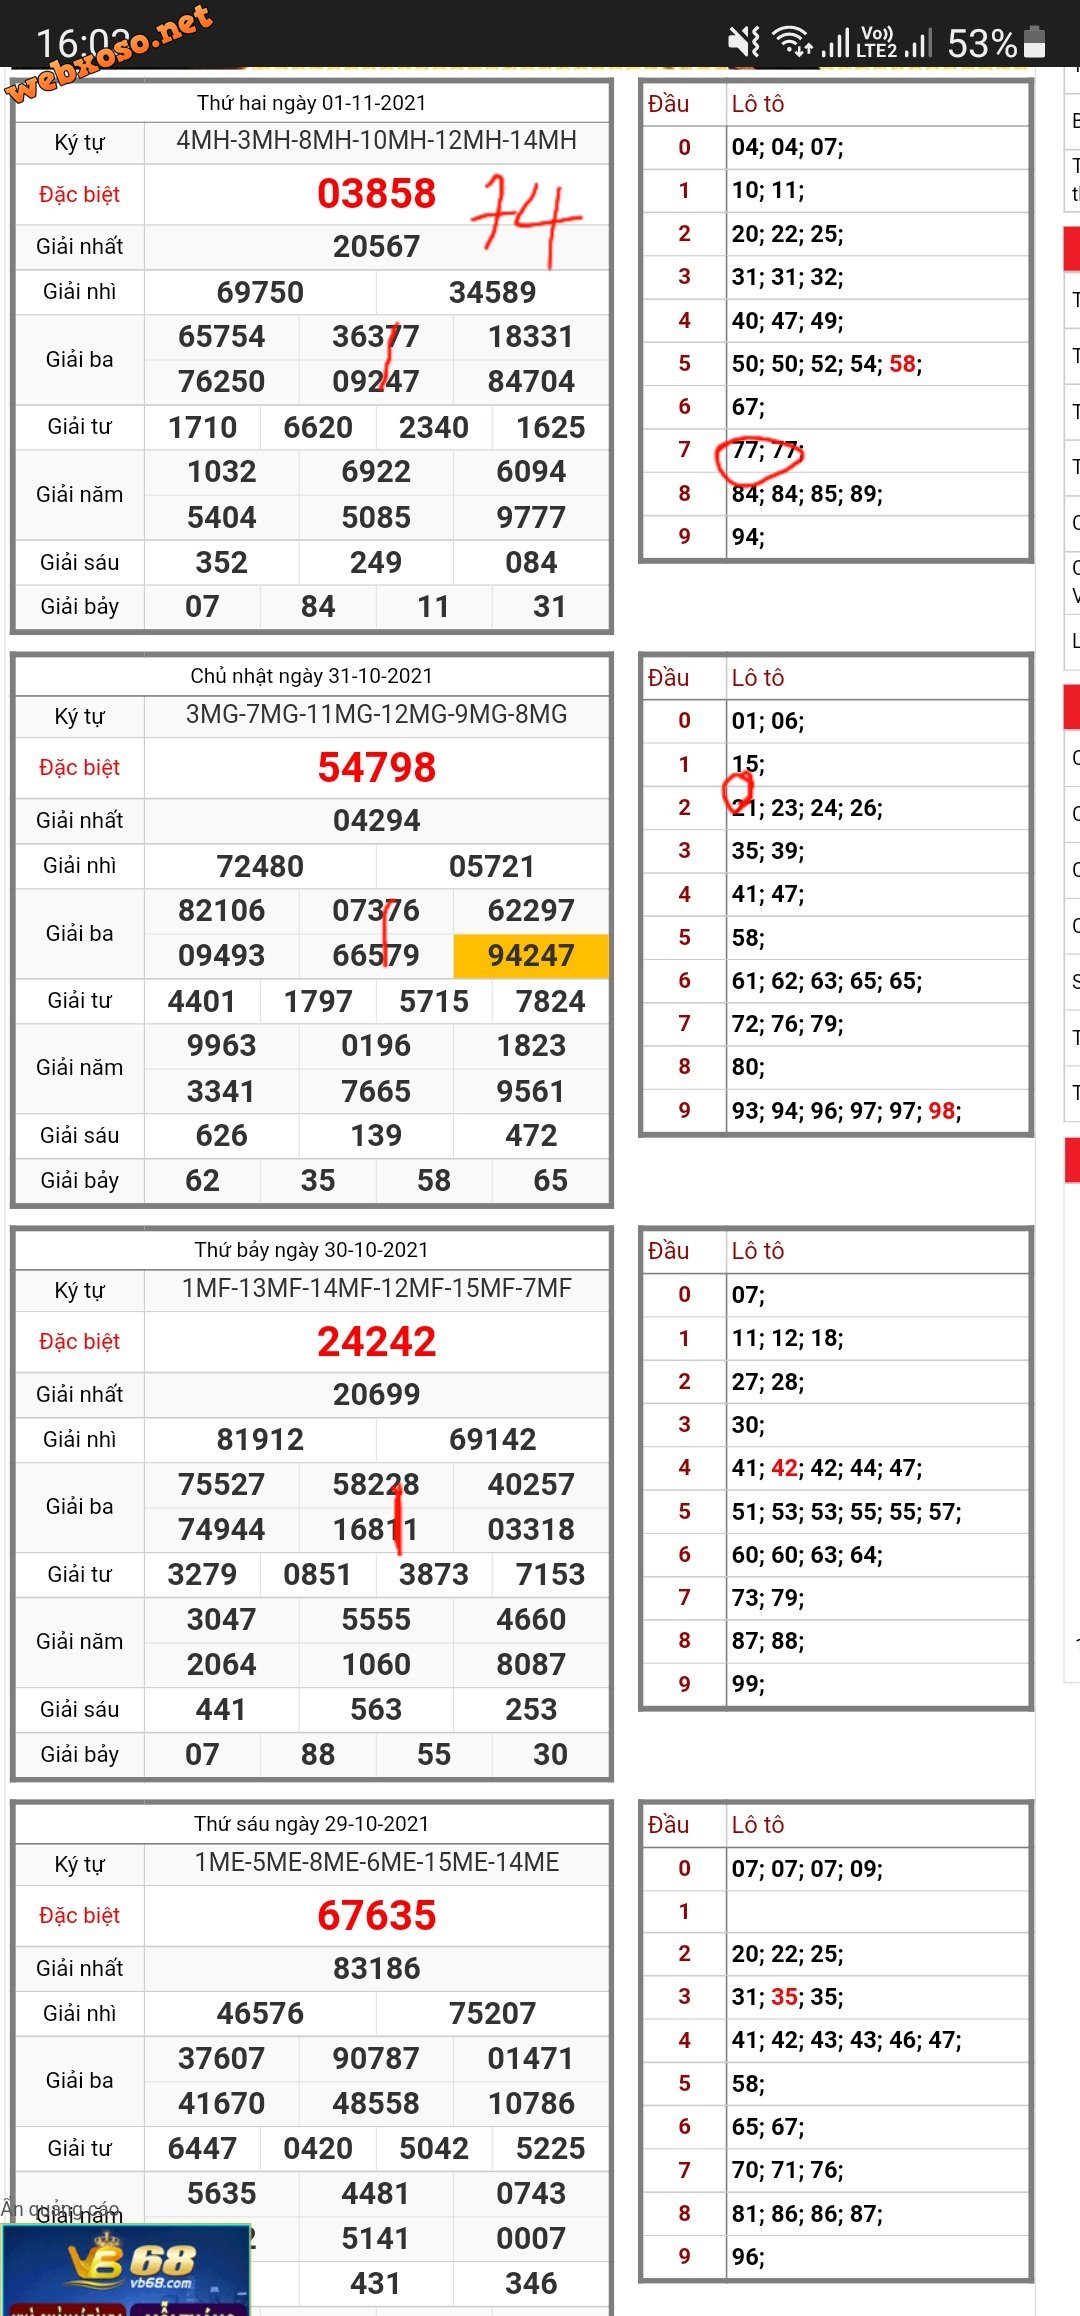Click fourth prize number 5225
The width and height of the screenshot is (1080, 2316).
point(550,2149)
